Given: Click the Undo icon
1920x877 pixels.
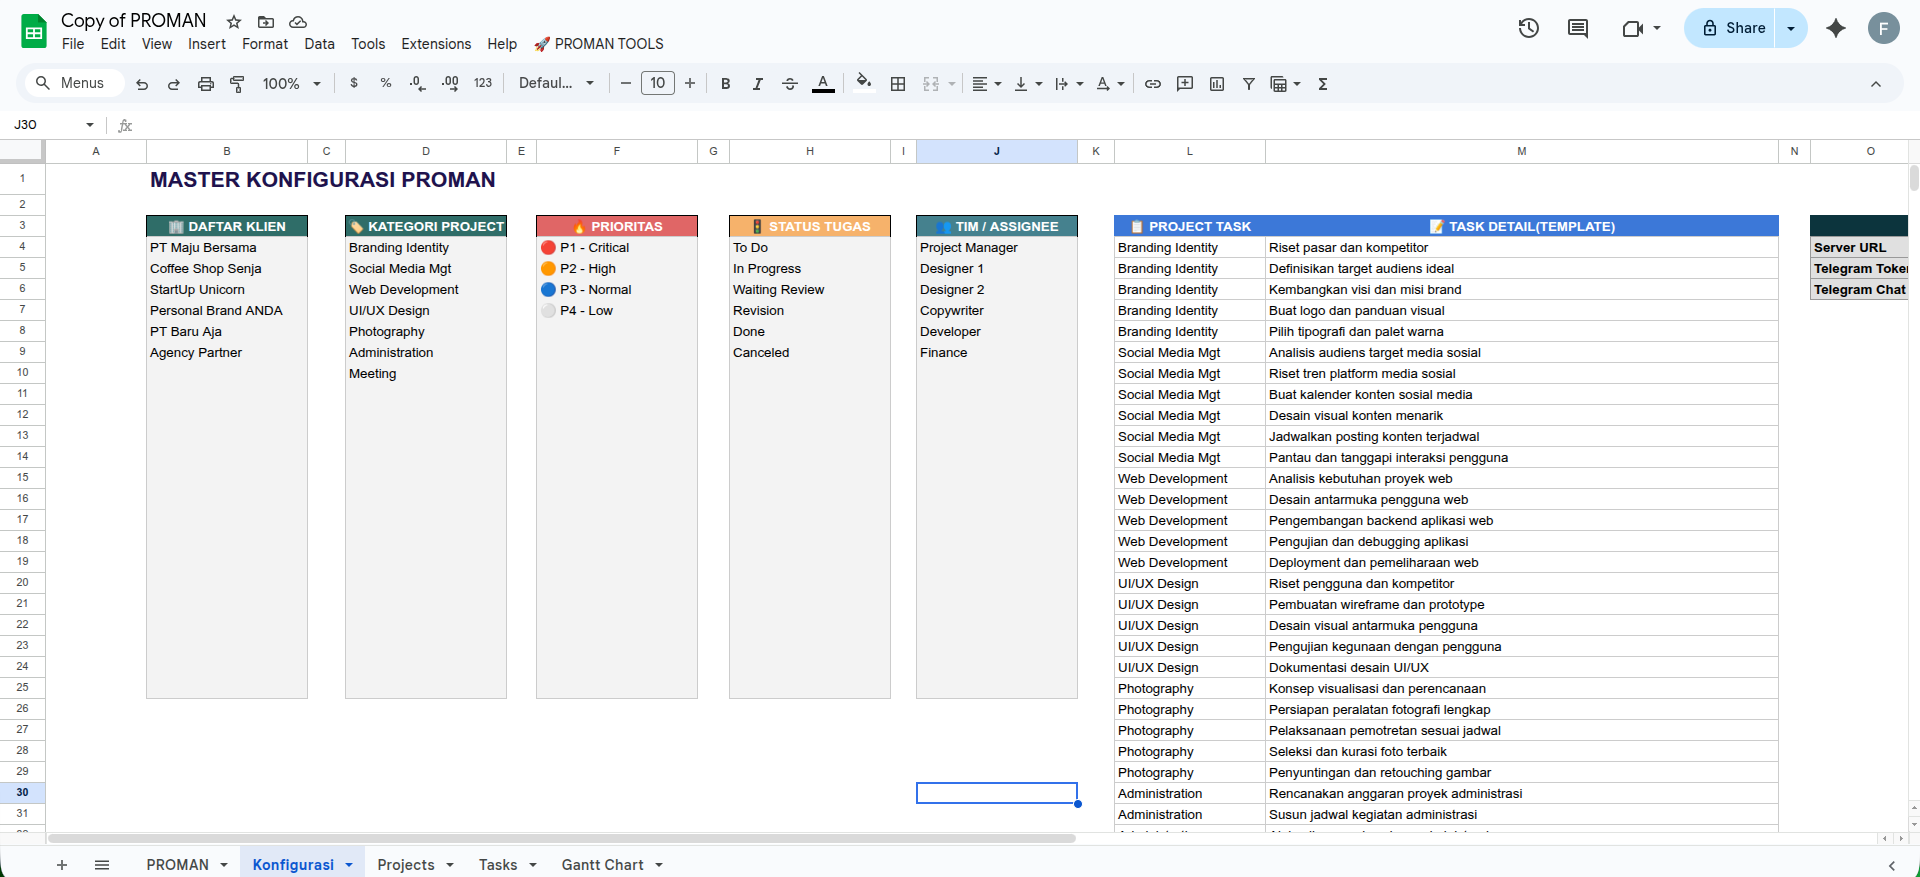Looking at the screenshot, I should coord(142,84).
